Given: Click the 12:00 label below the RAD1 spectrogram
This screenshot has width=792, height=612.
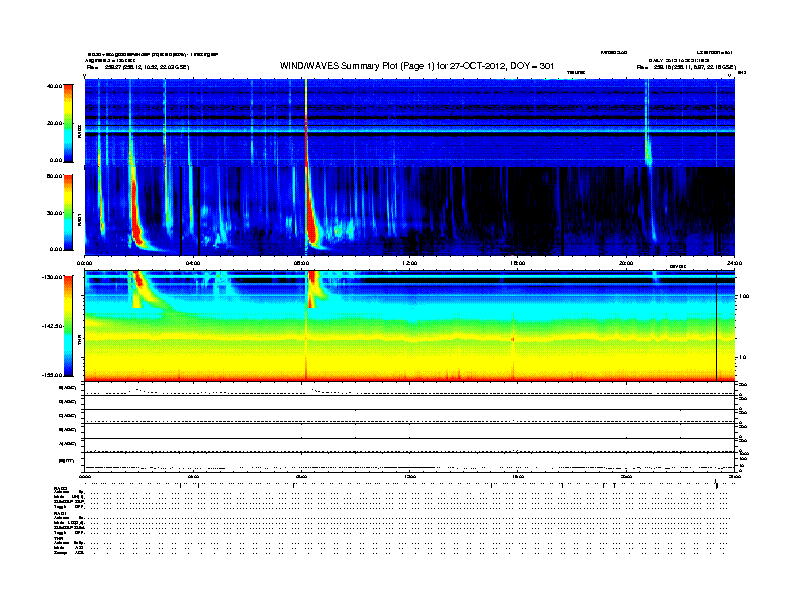Looking at the screenshot, I should (x=409, y=263).
